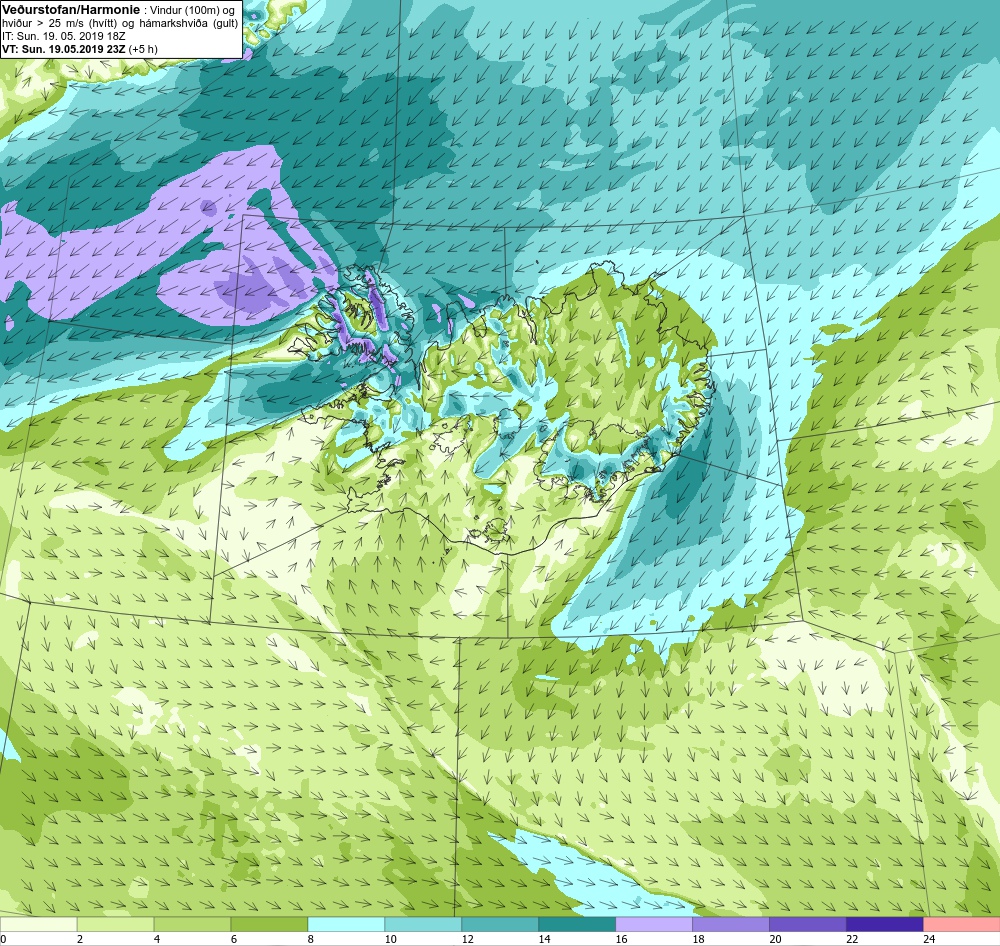Click the legend scale label '16'
This screenshot has width=1000, height=946.
621,938
